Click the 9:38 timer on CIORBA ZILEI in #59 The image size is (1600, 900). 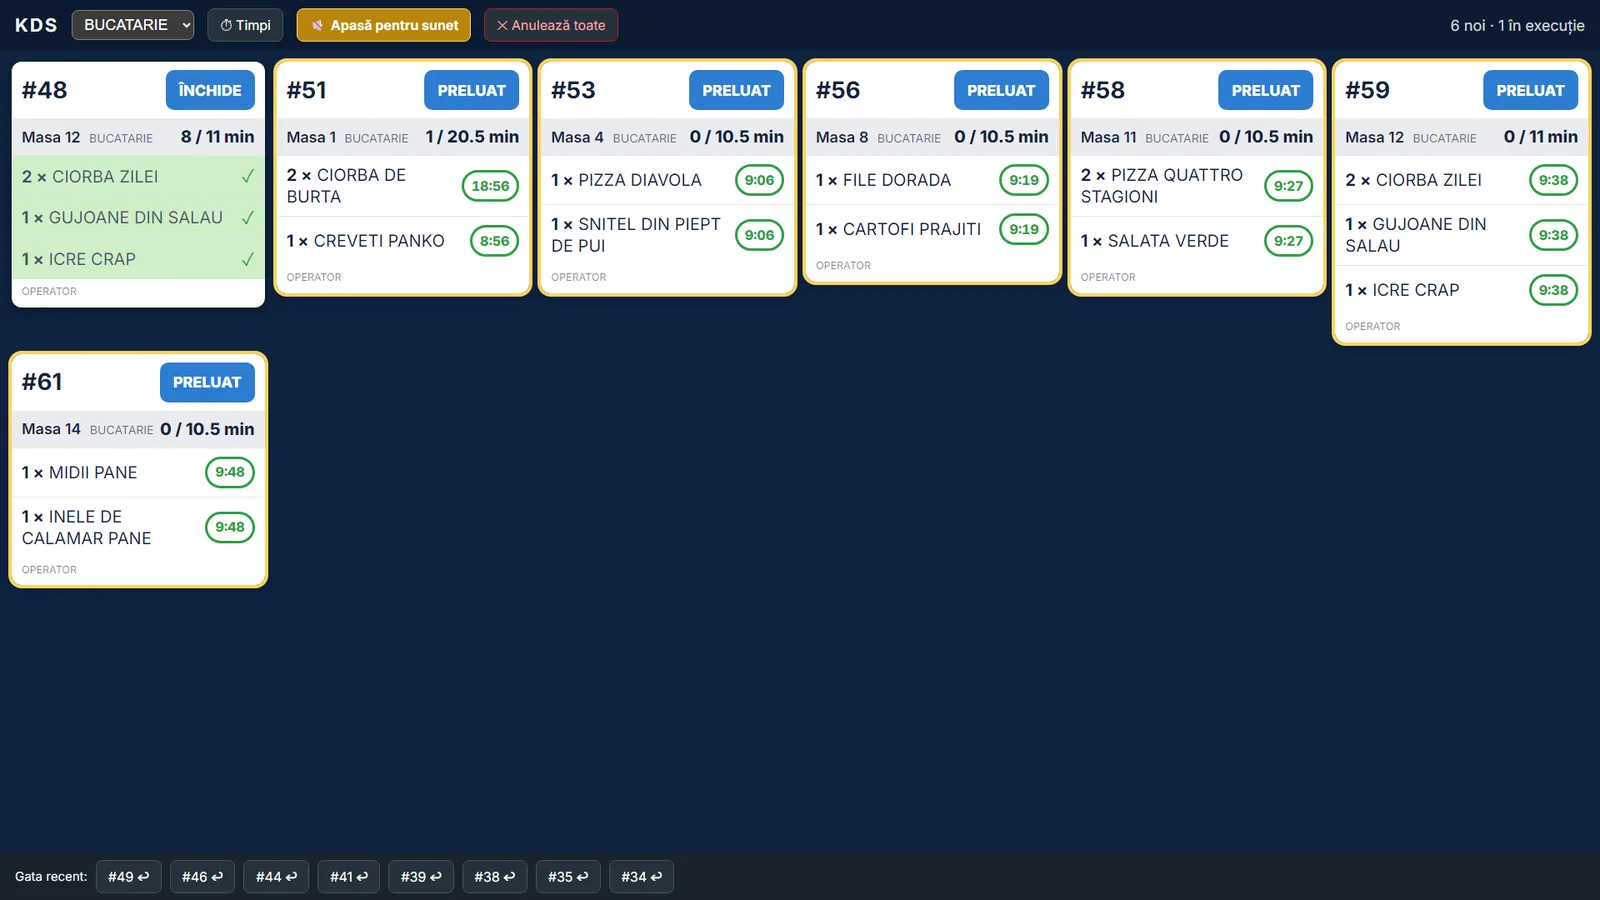[x=1553, y=180]
